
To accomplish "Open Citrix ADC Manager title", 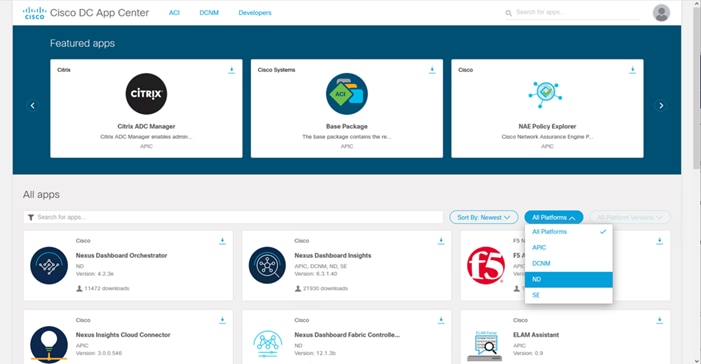I will click(146, 127).
